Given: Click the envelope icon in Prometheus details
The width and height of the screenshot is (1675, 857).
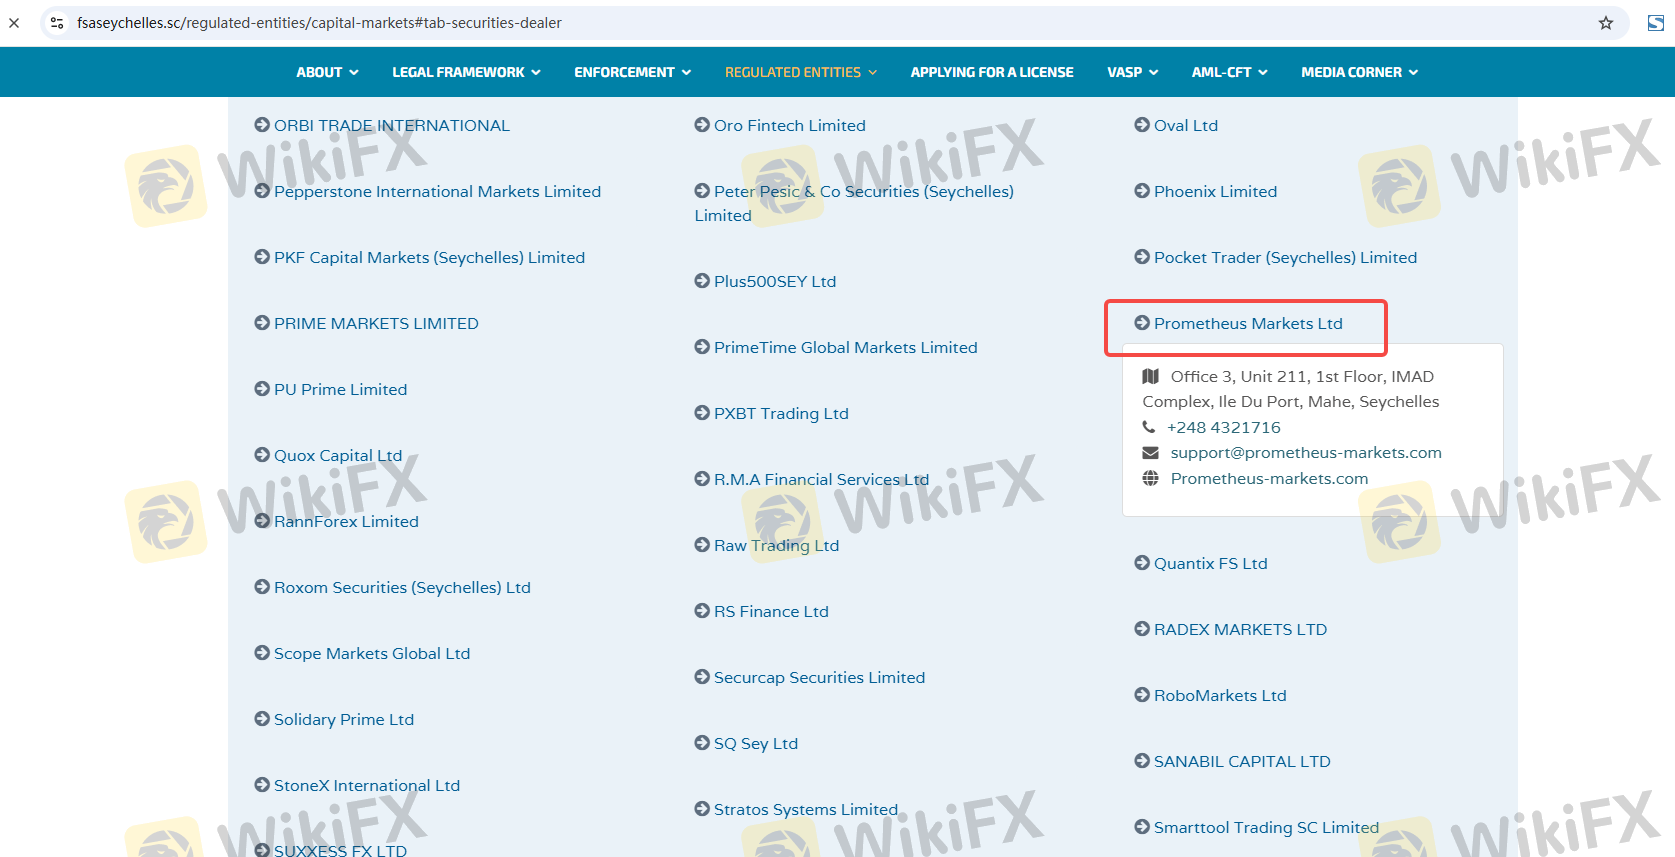Looking at the screenshot, I should 1151,453.
